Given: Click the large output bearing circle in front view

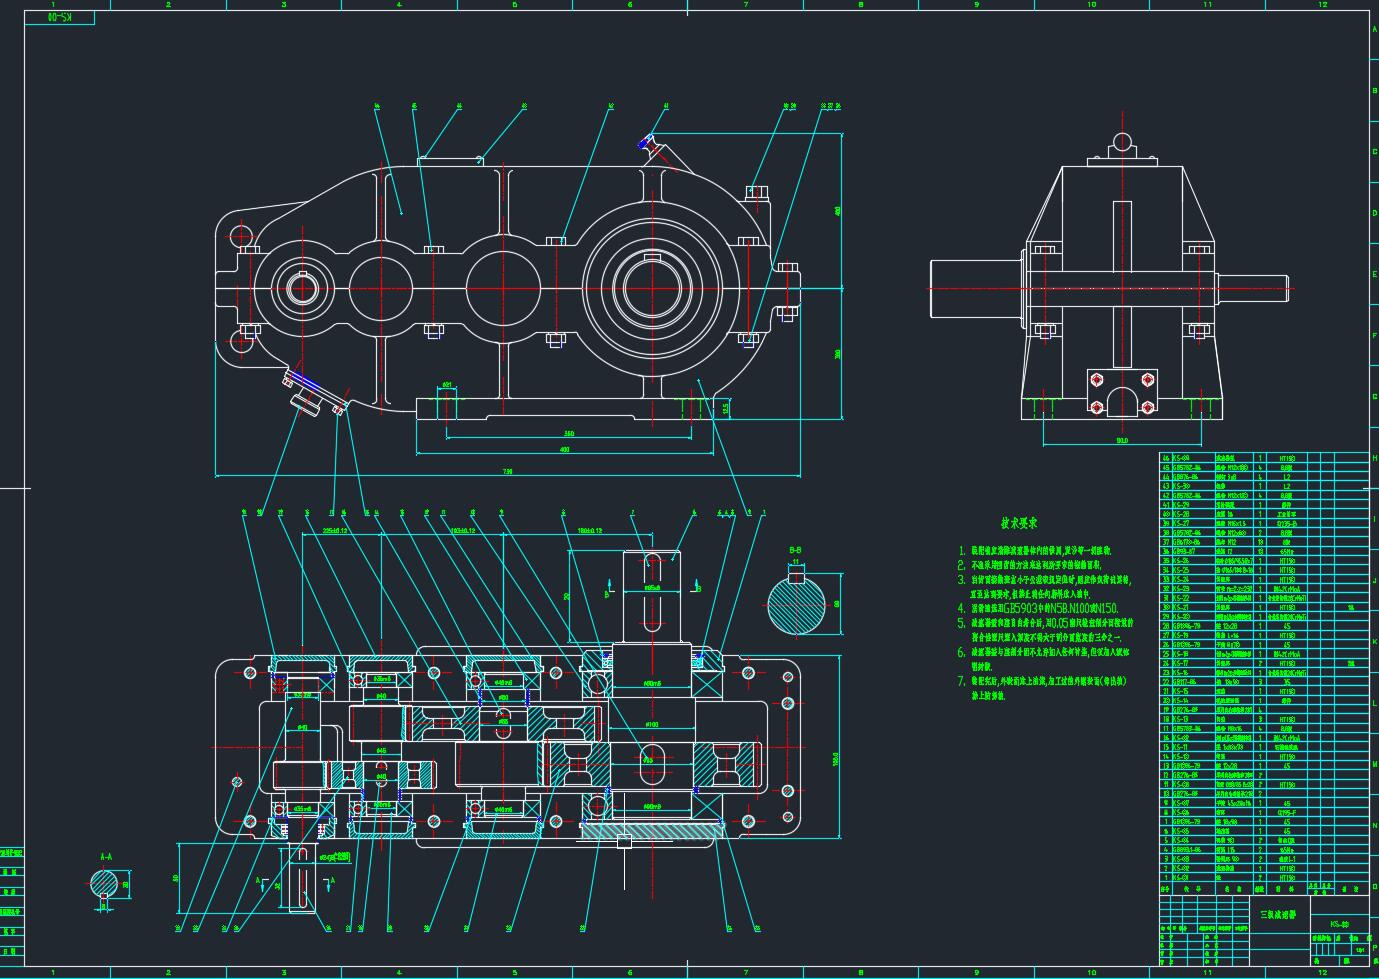Looking at the screenshot, I should coord(653,288).
